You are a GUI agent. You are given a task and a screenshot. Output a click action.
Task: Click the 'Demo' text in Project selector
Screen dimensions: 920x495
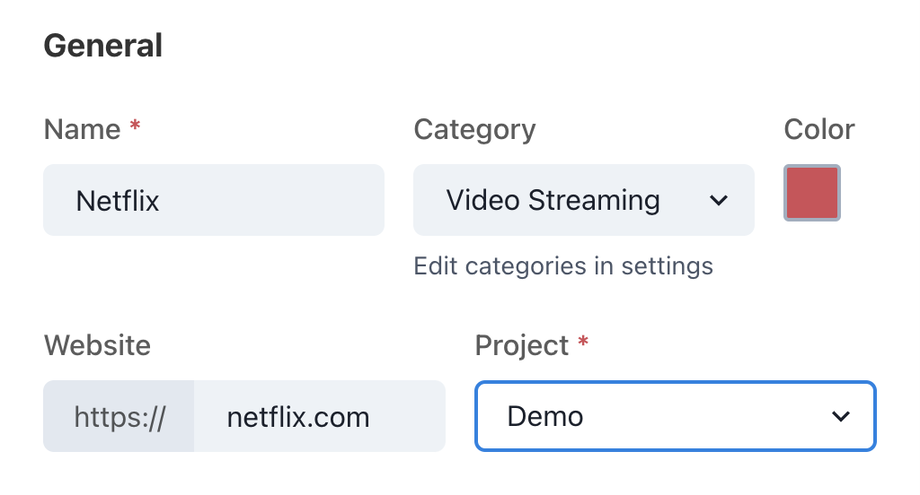[x=545, y=416]
